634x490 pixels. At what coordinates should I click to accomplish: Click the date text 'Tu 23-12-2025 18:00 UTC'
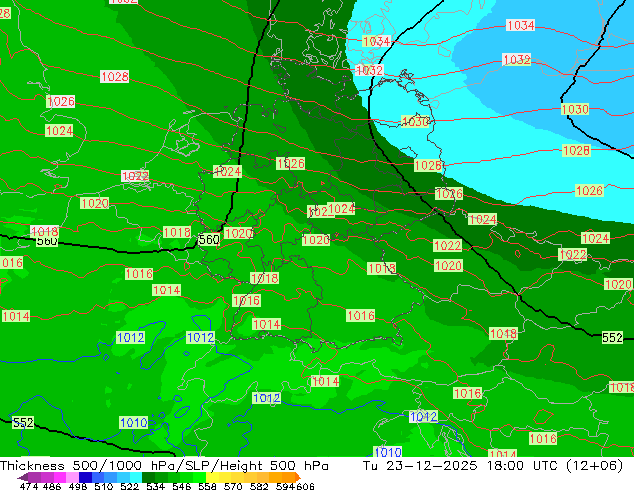461,465
